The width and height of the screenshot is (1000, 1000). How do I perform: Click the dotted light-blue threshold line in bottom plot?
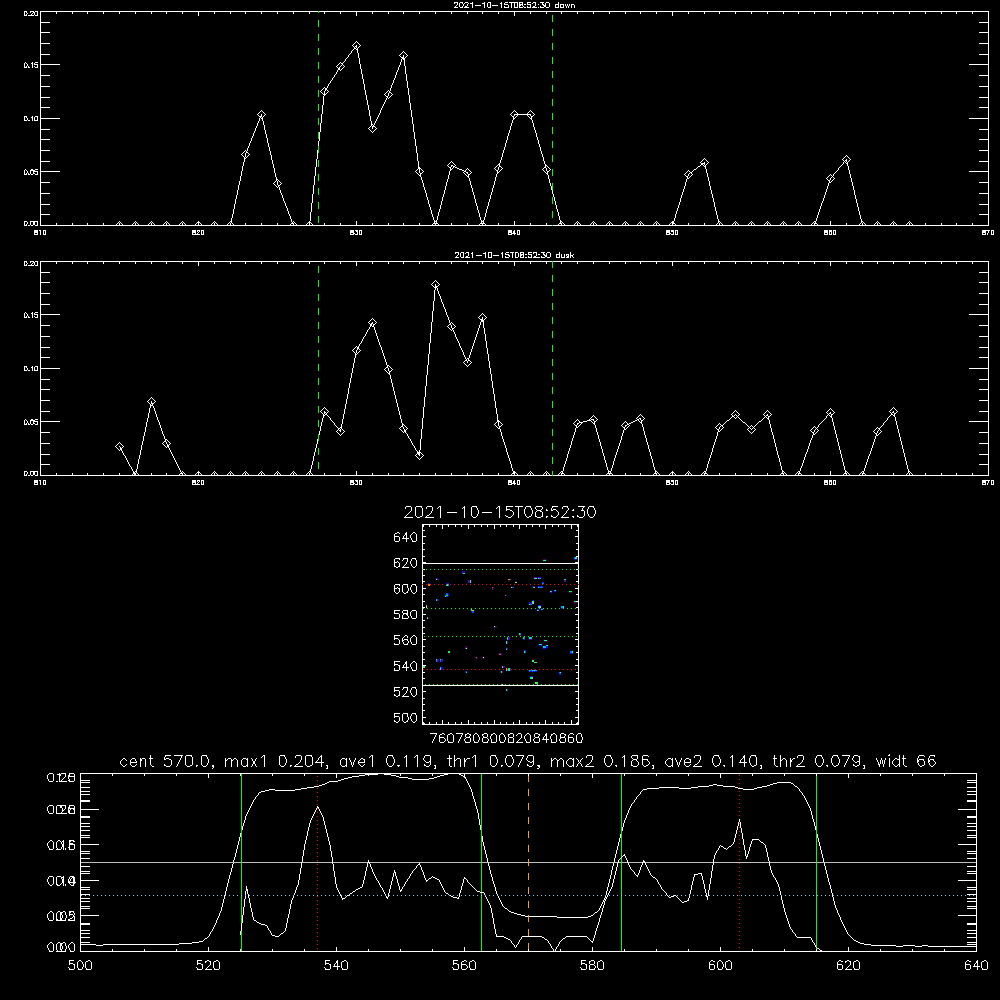[527, 895]
